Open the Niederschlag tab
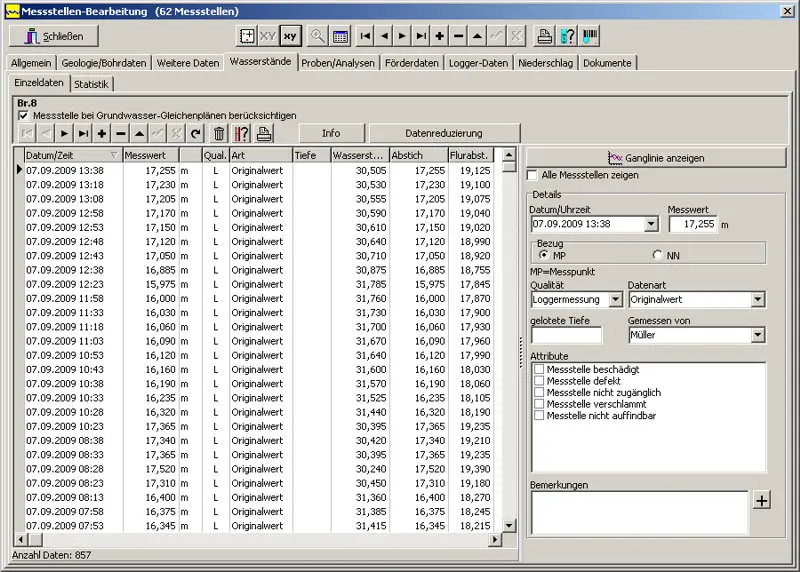 [x=545, y=63]
